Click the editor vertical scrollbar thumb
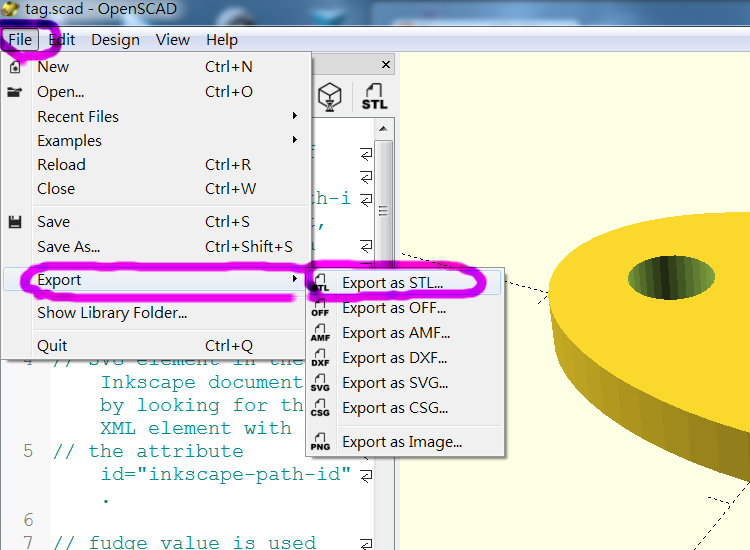The width and height of the screenshot is (750, 550). click(383, 210)
